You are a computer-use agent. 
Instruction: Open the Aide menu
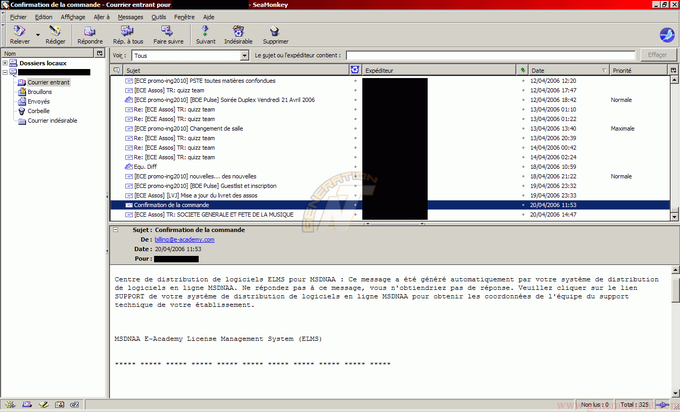click(209, 17)
